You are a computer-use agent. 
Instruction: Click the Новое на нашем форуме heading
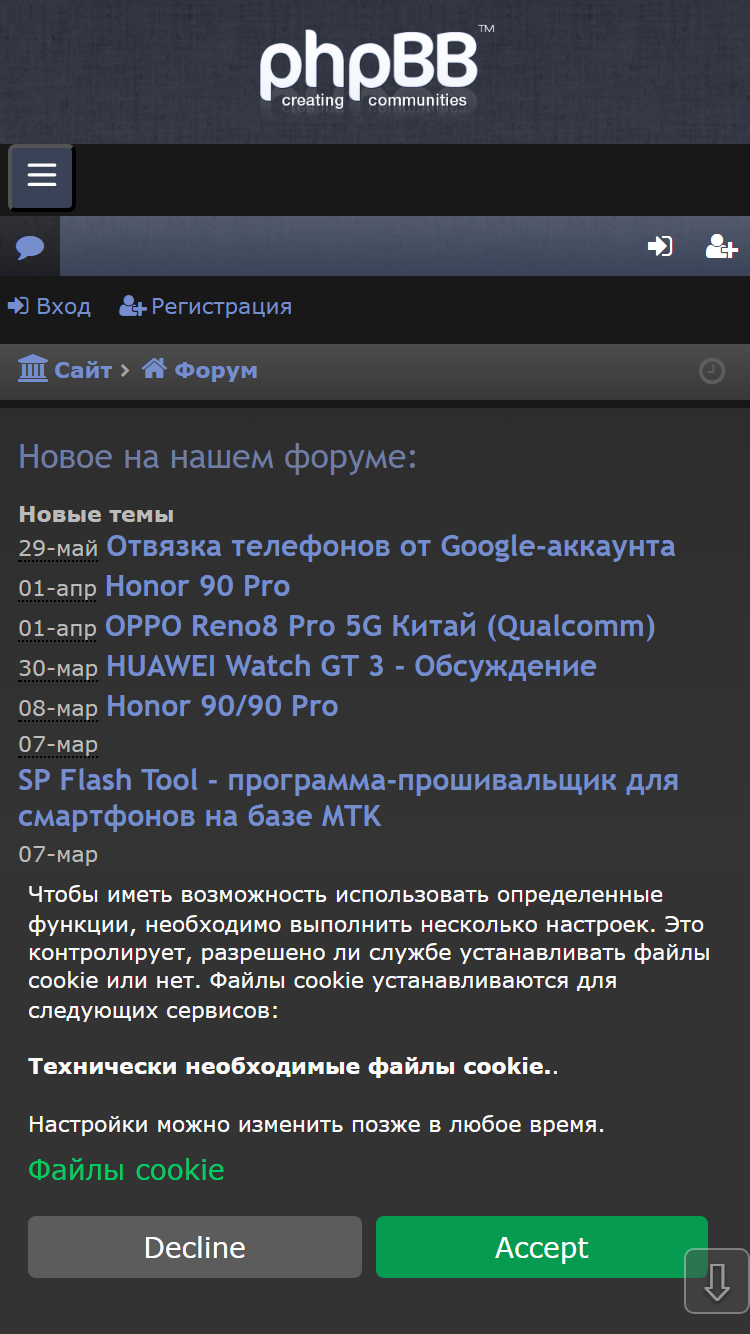pos(217,458)
